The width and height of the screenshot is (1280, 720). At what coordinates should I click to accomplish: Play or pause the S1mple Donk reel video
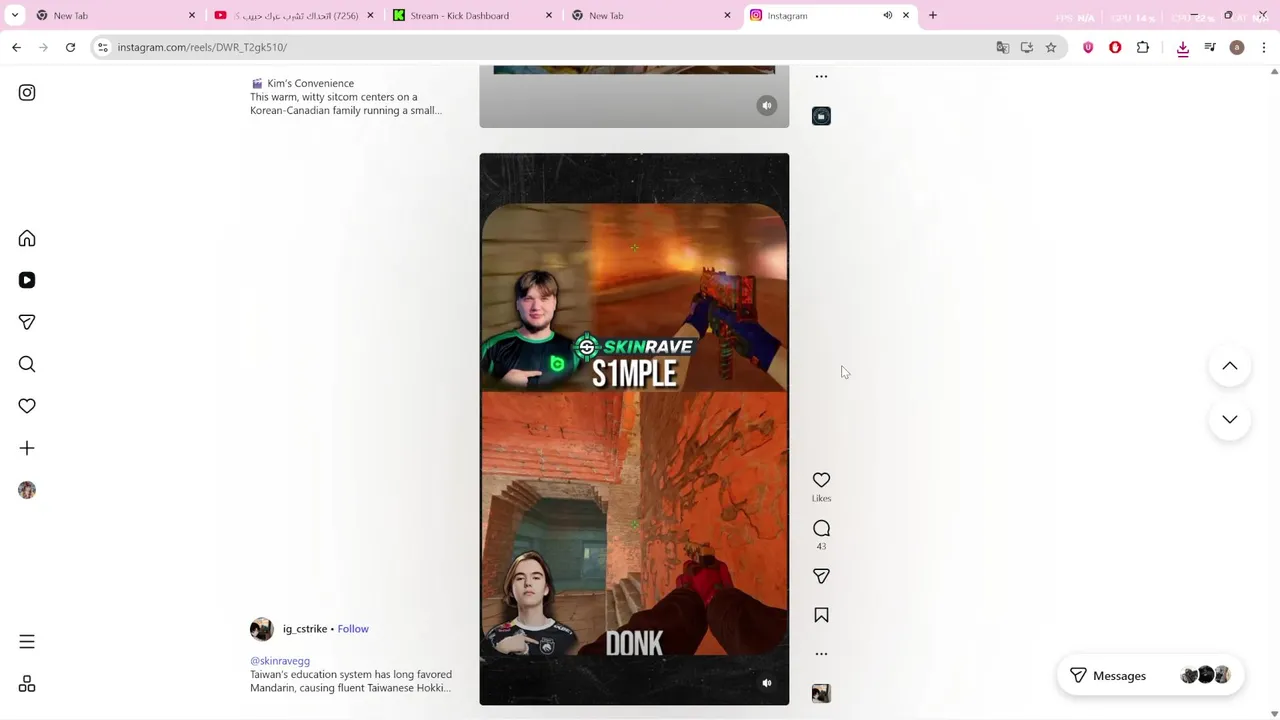tap(634, 429)
